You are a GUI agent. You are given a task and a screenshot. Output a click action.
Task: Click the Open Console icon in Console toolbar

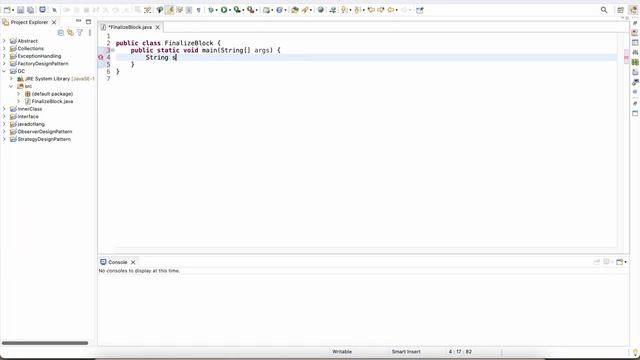(620, 262)
